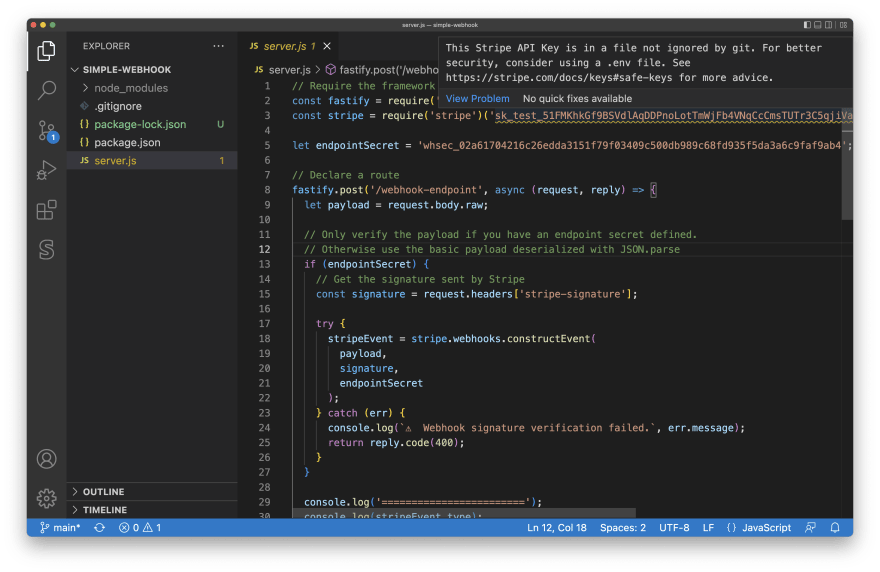This screenshot has height=572, width=880.
Task: Click the fastify.post breadcrumb symbol
Action: 382,70
